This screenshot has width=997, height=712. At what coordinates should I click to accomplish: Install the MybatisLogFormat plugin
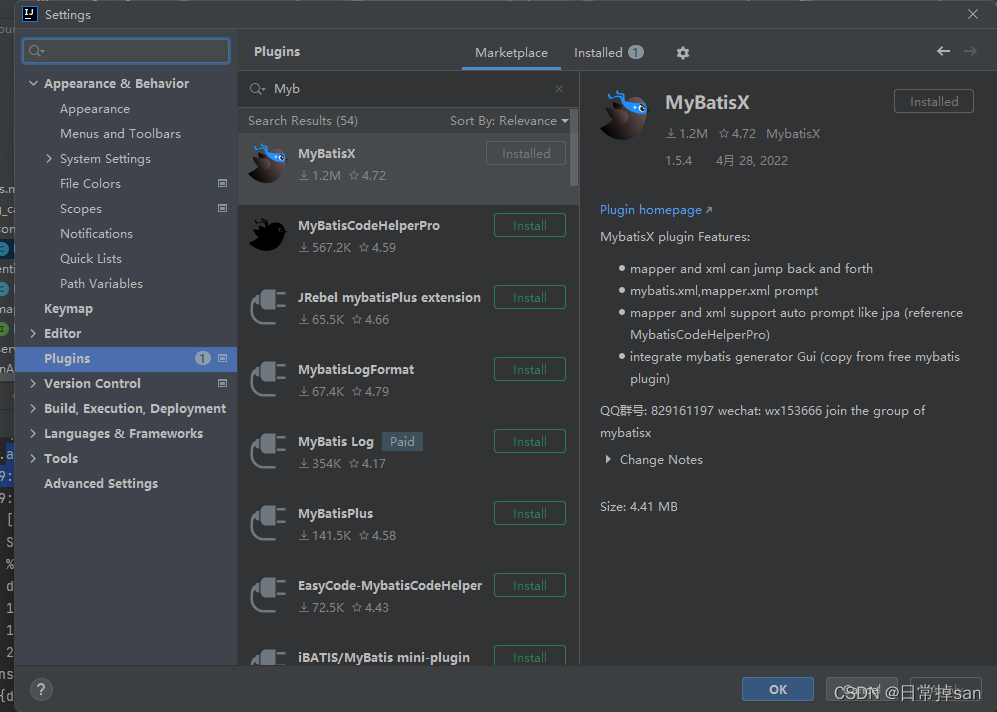530,369
